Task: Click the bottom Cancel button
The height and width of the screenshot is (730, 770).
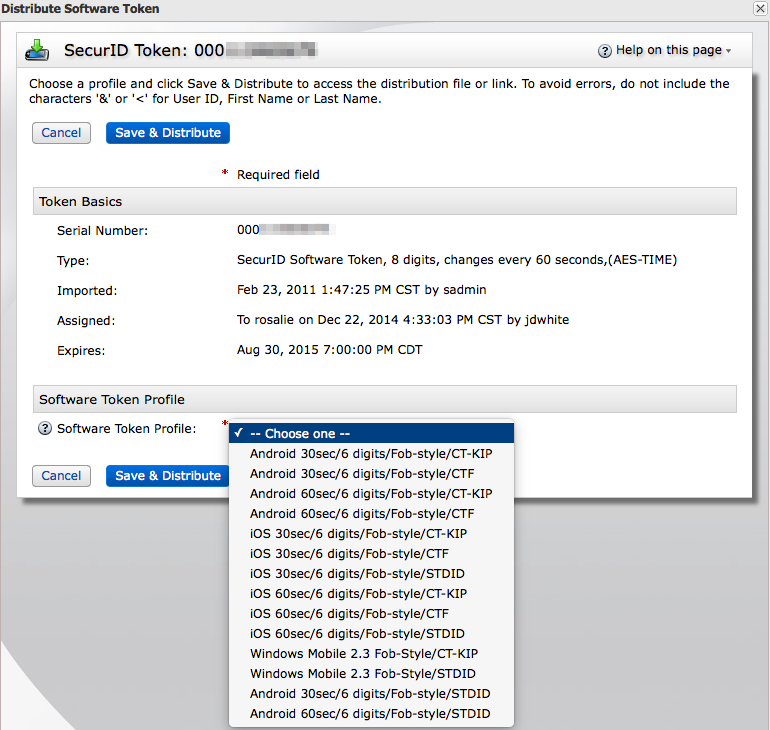Action: [x=61, y=476]
